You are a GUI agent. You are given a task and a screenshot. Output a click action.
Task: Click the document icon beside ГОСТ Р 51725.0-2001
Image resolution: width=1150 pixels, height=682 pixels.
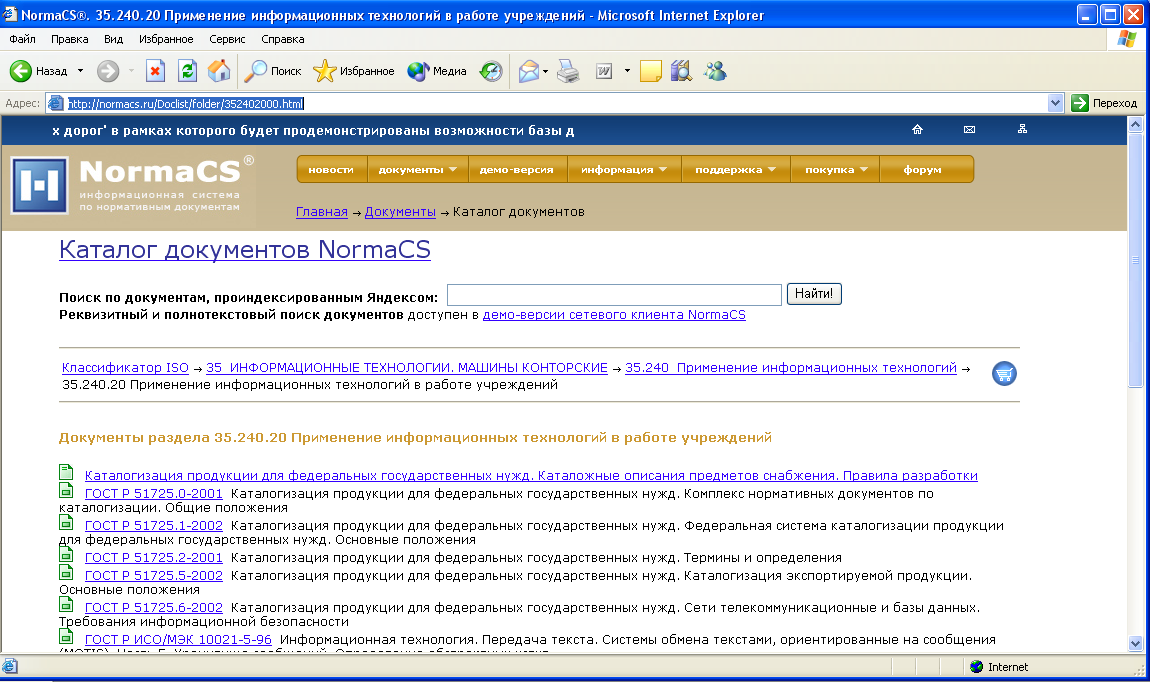click(66, 491)
